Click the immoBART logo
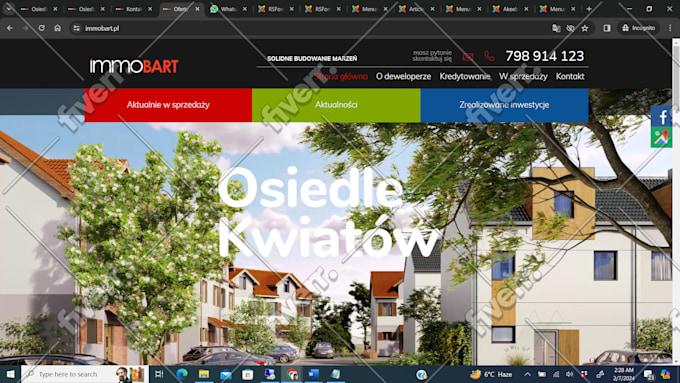 click(134, 66)
